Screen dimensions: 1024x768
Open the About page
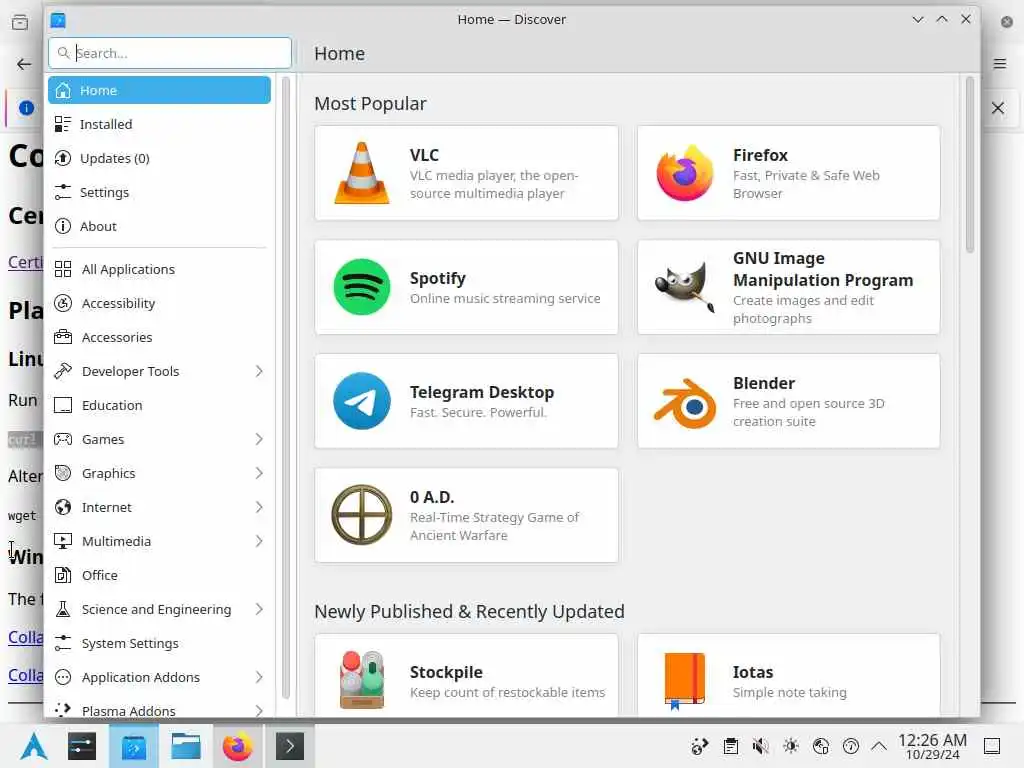(x=159, y=226)
